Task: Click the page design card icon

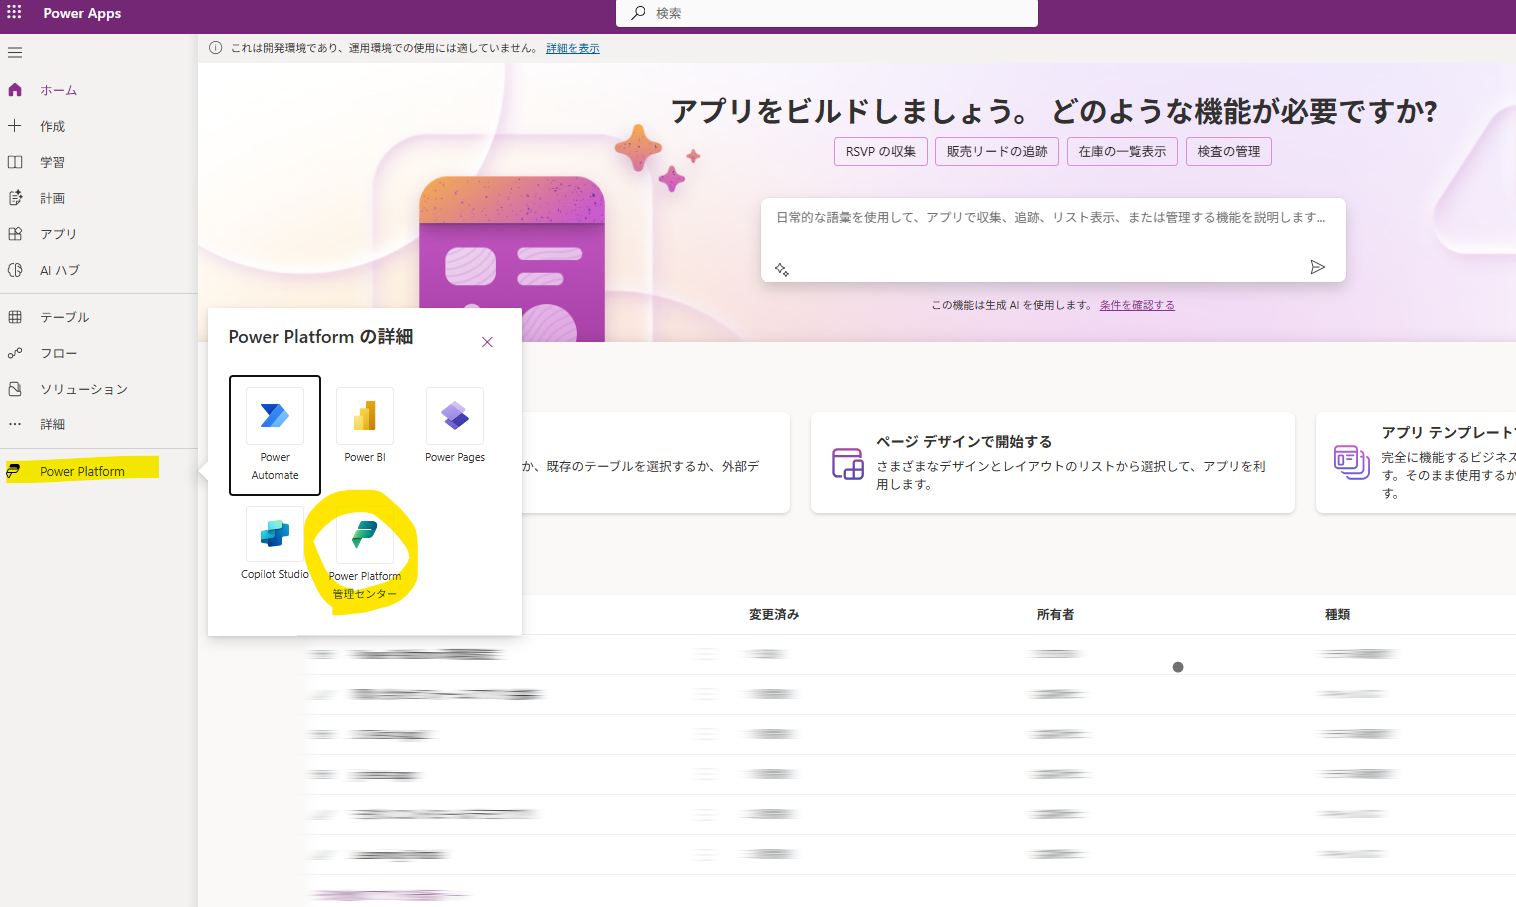Action: 848,464
